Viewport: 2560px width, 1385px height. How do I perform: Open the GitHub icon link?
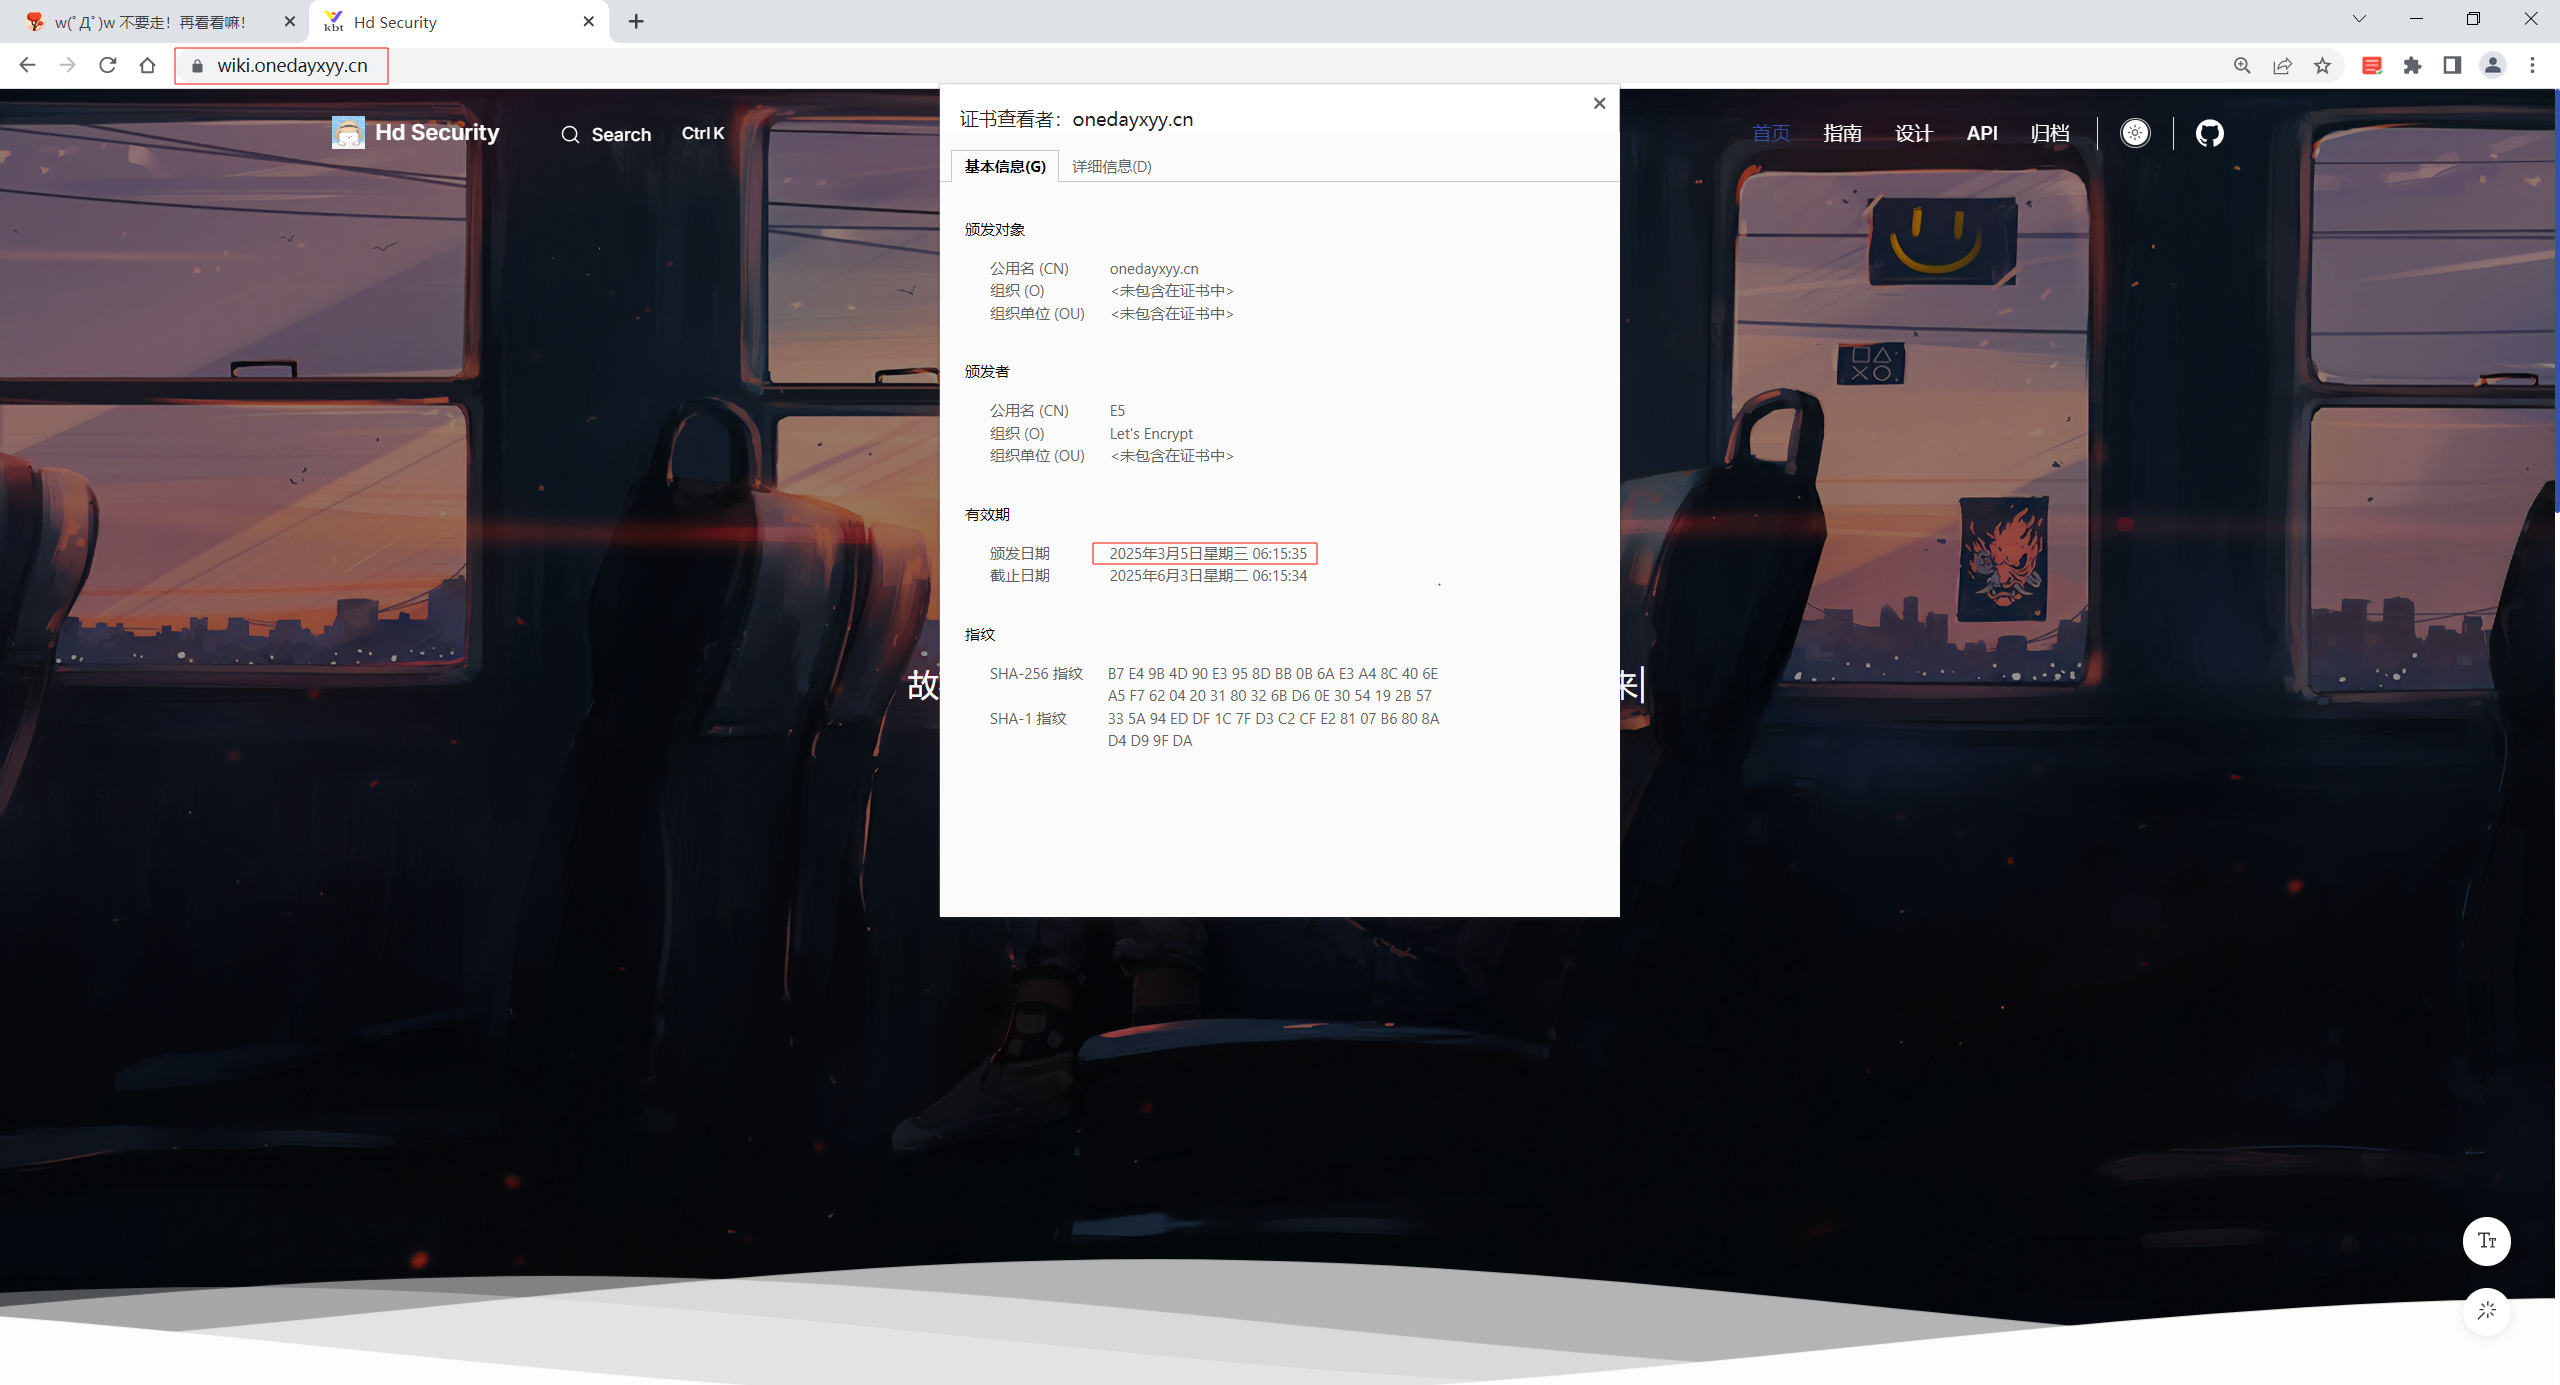pos(2209,133)
